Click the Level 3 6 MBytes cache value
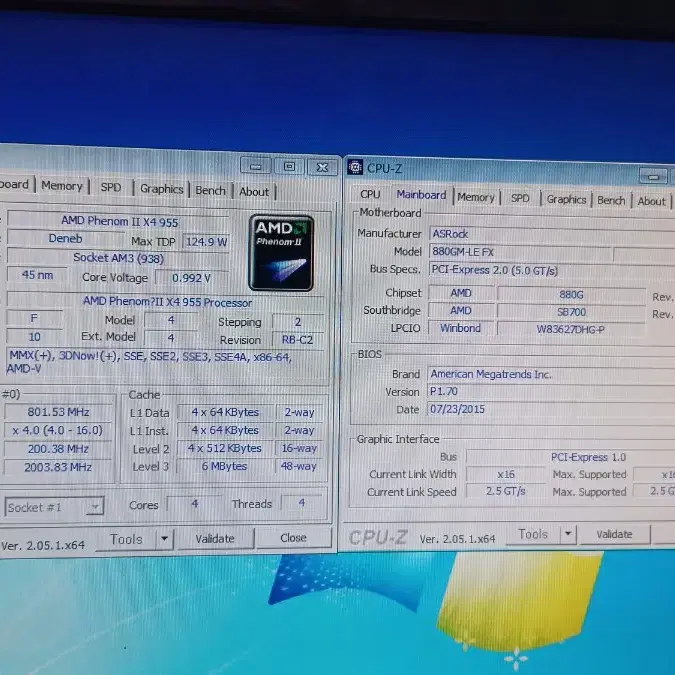This screenshot has width=675, height=675. click(224, 466)
